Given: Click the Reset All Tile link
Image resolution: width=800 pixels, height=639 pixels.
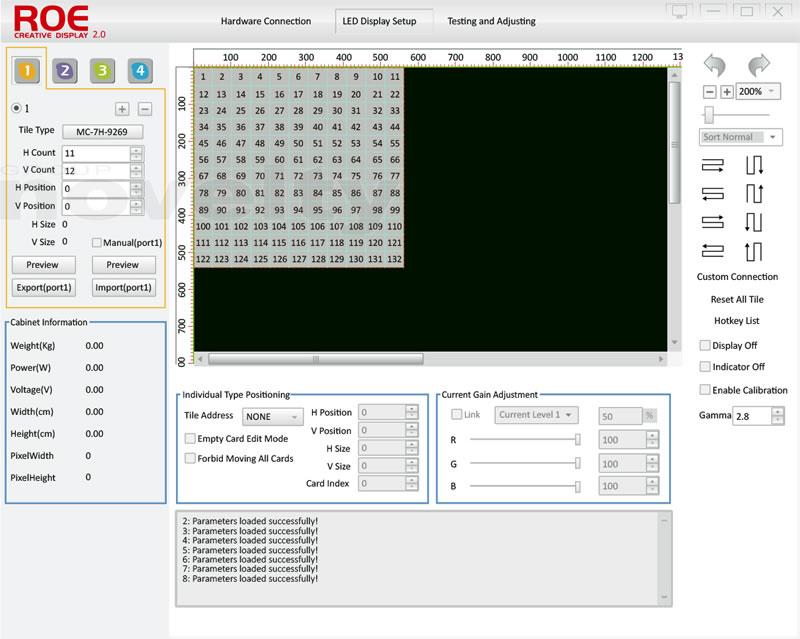Looking at the screenshot, I should [x=737, y=299].
